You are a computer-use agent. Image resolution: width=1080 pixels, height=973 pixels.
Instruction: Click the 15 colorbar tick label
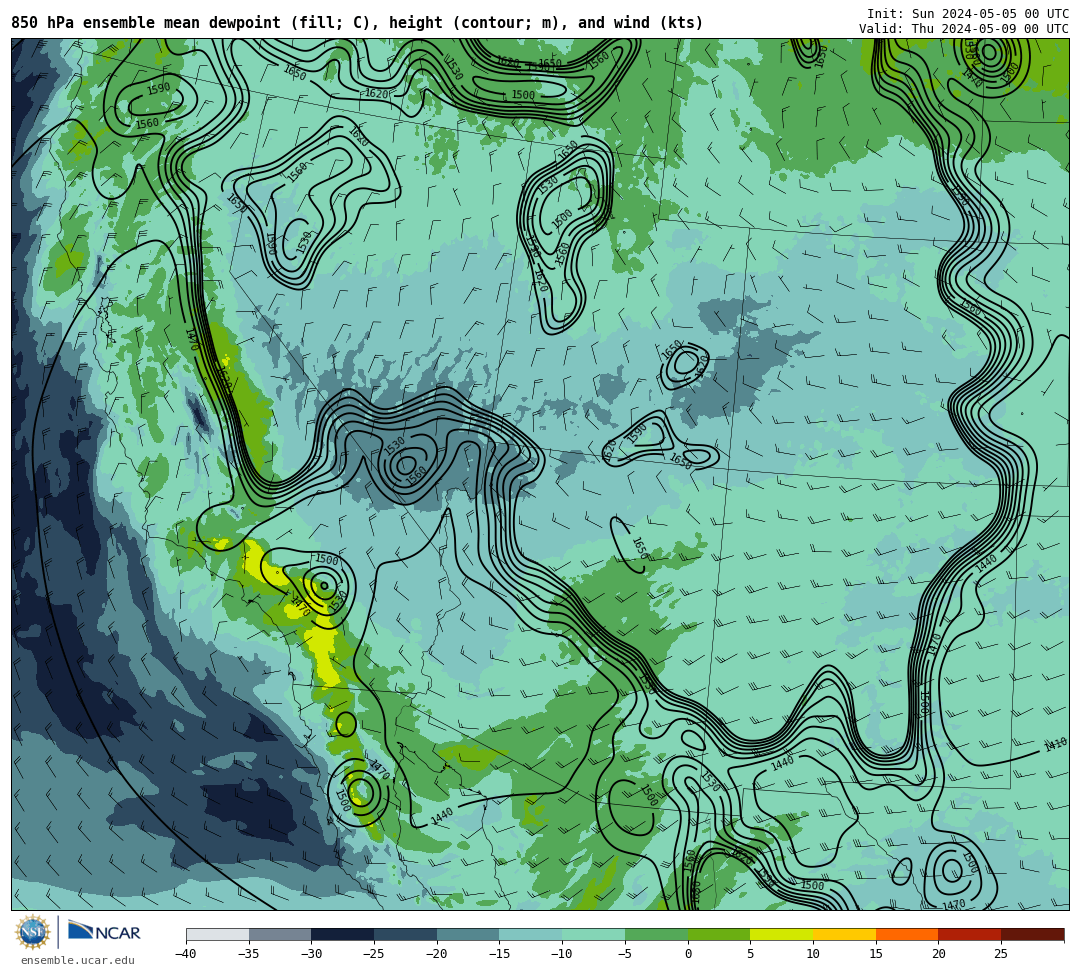876,954
